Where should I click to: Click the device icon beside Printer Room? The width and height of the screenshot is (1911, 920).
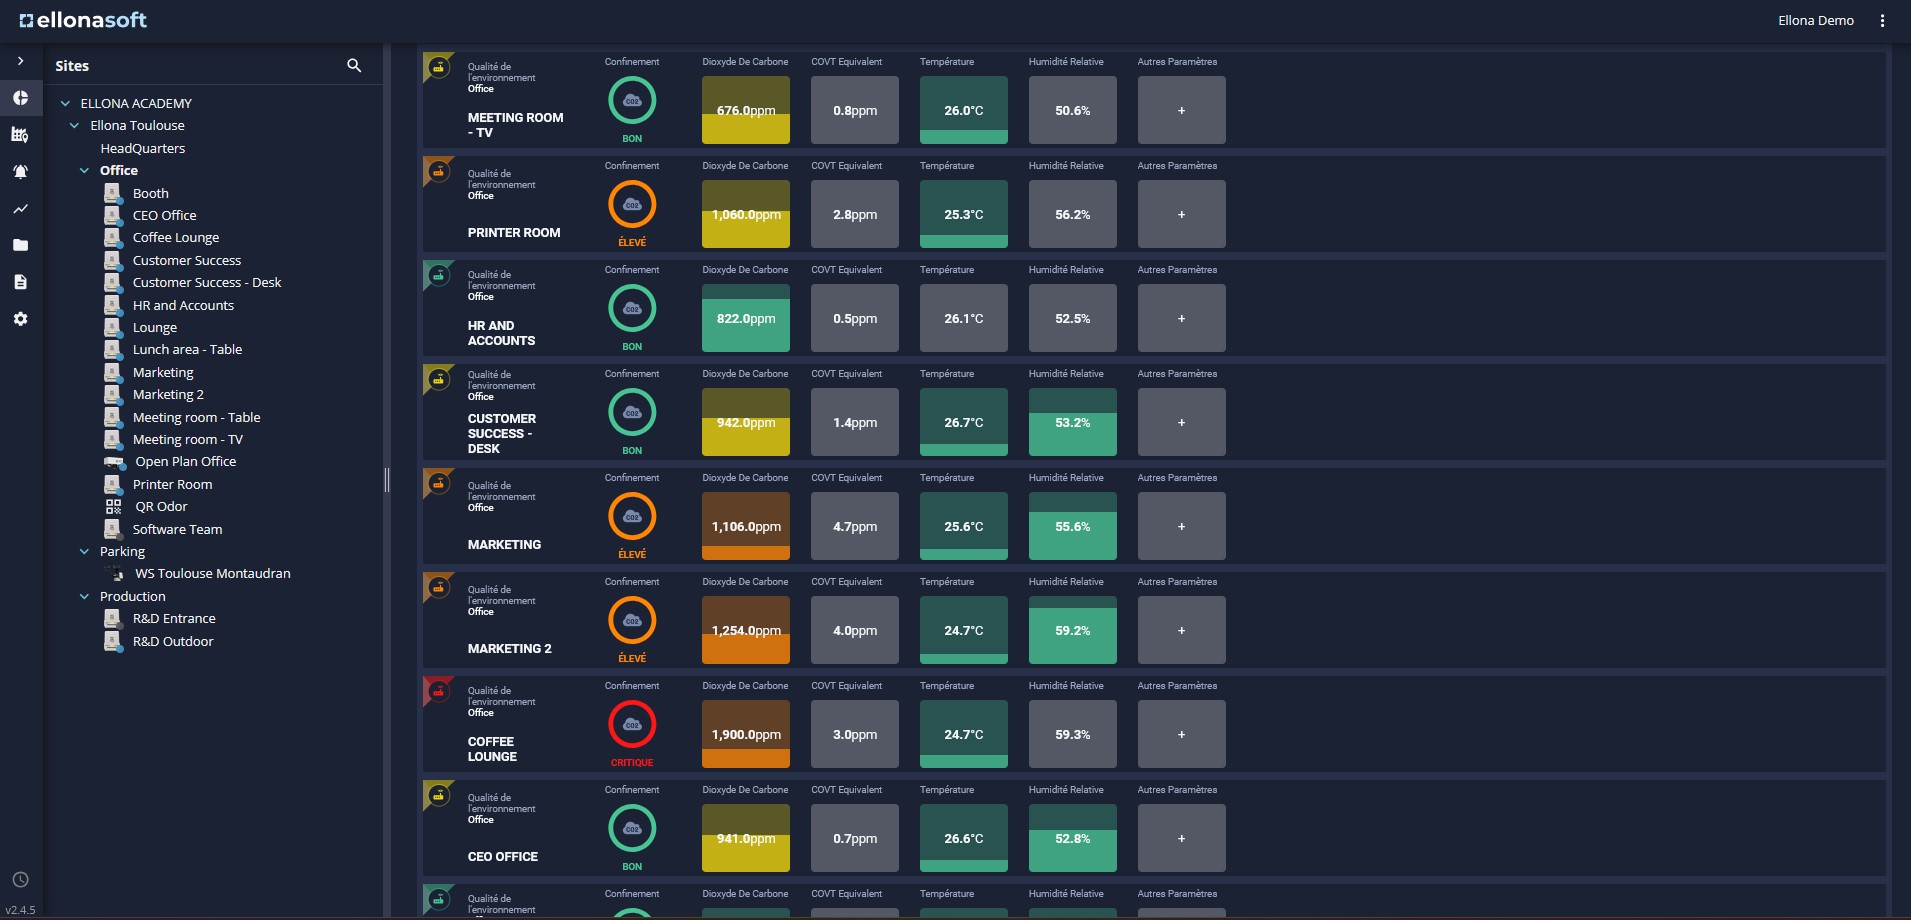[x=113, y=484]
